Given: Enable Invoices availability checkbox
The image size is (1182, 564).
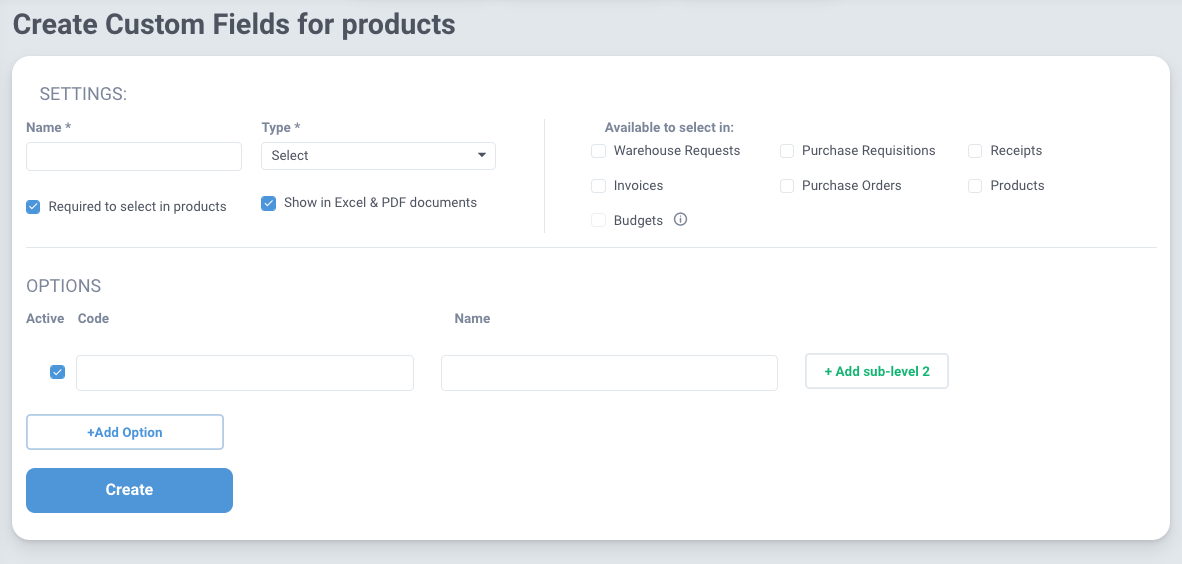Looking at the screenshot, I should pos(599,185).
